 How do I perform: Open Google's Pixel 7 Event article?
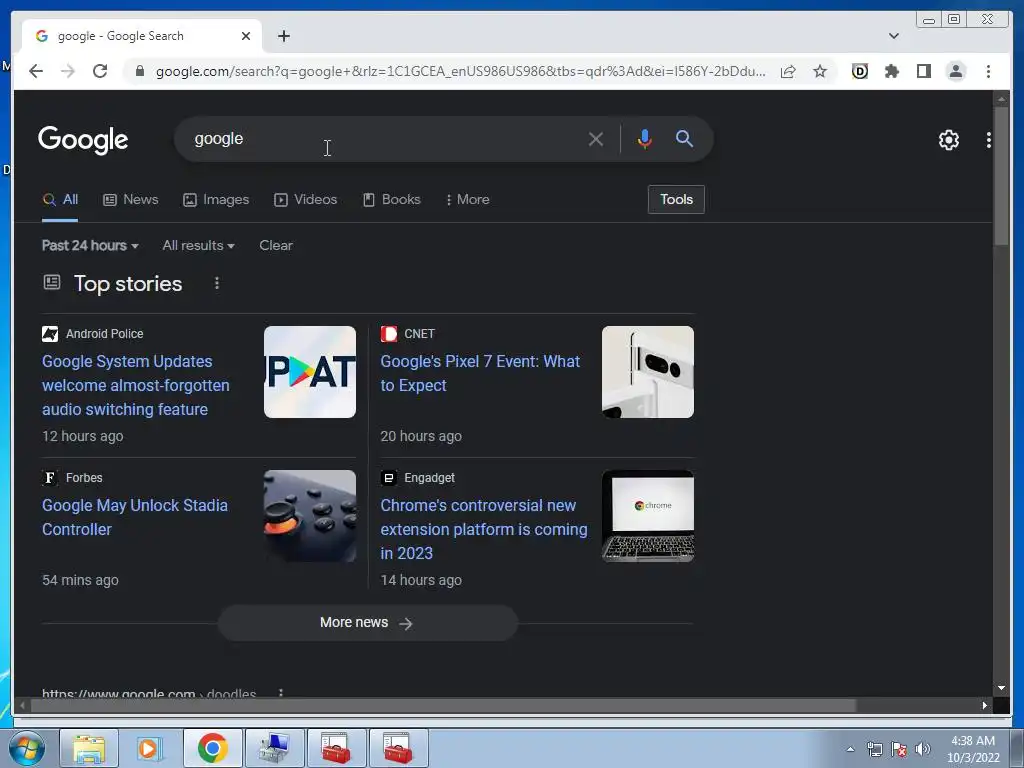pyautogui.click(x=480, y=374)
